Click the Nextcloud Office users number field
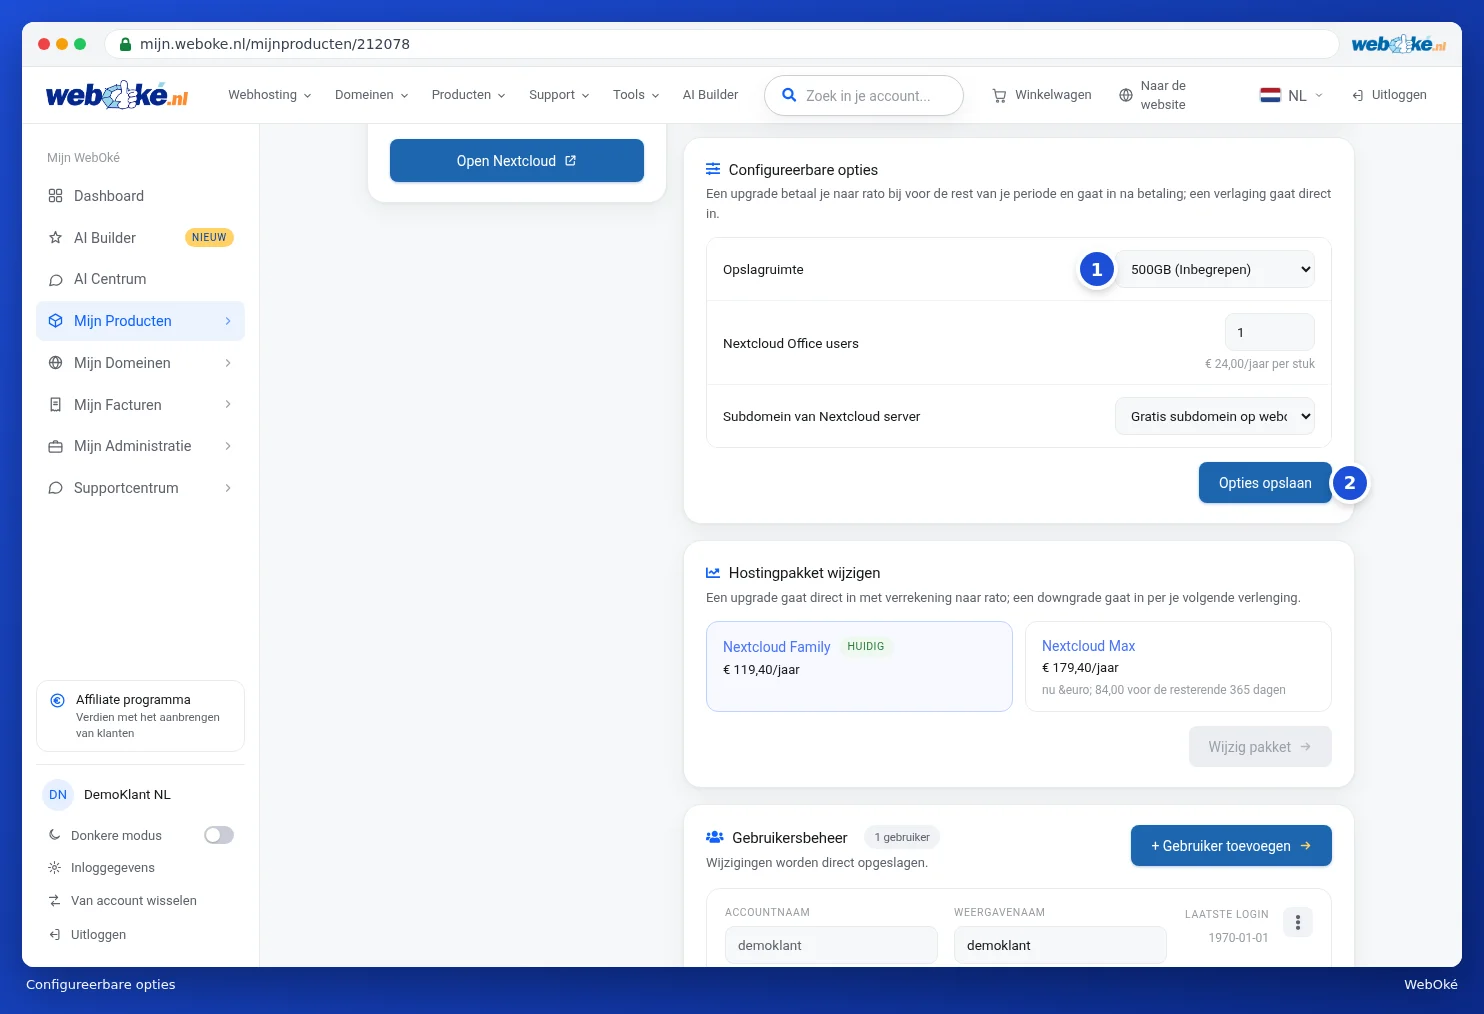Screen dimensions: 1484x1014 coord(1270,332)
